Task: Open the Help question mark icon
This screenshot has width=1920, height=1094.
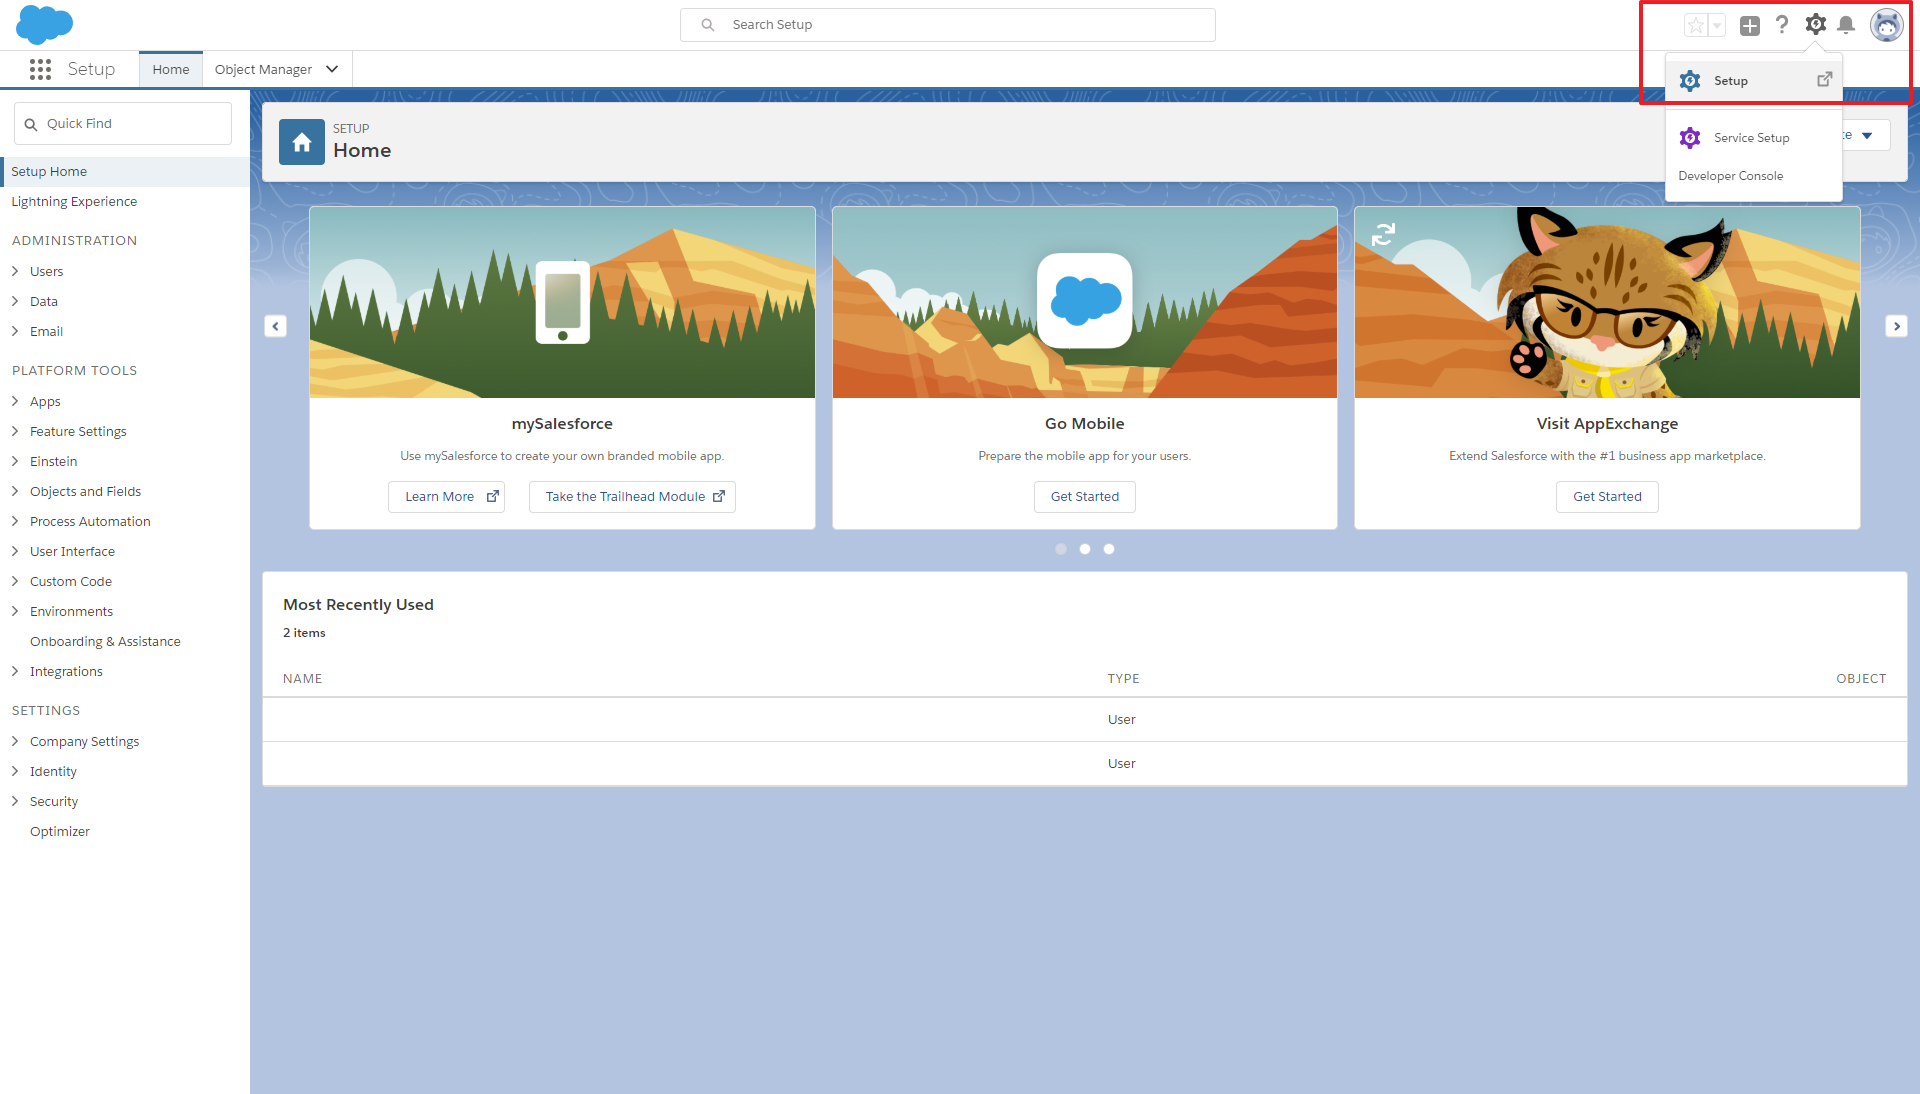Action: click(1782, 25)
